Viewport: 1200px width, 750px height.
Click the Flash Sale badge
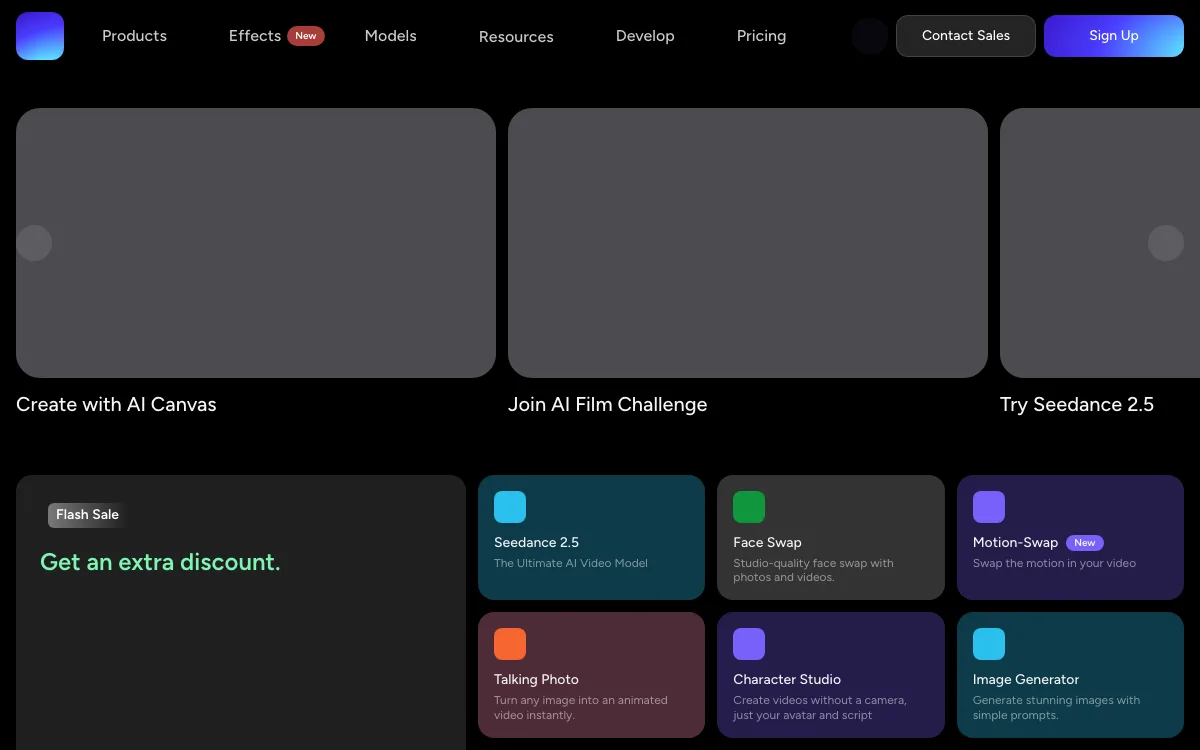(87, 515)
